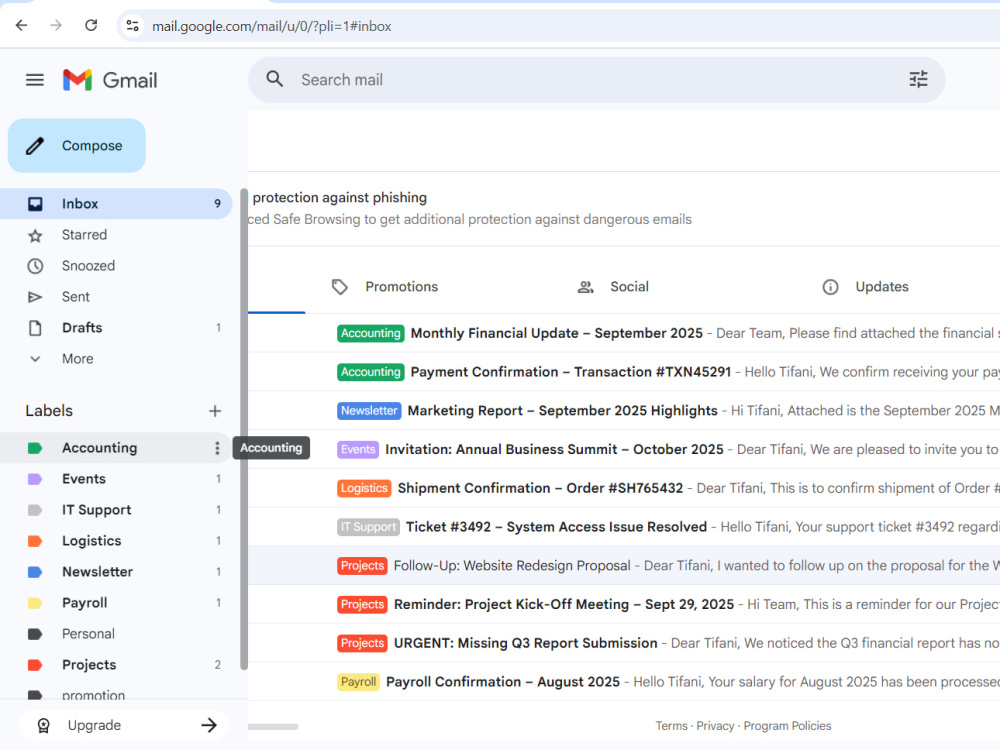Viewport: 1000px width, 750px height.
Task: Select red Projects label color tag
Action: (x=35, y=665)
